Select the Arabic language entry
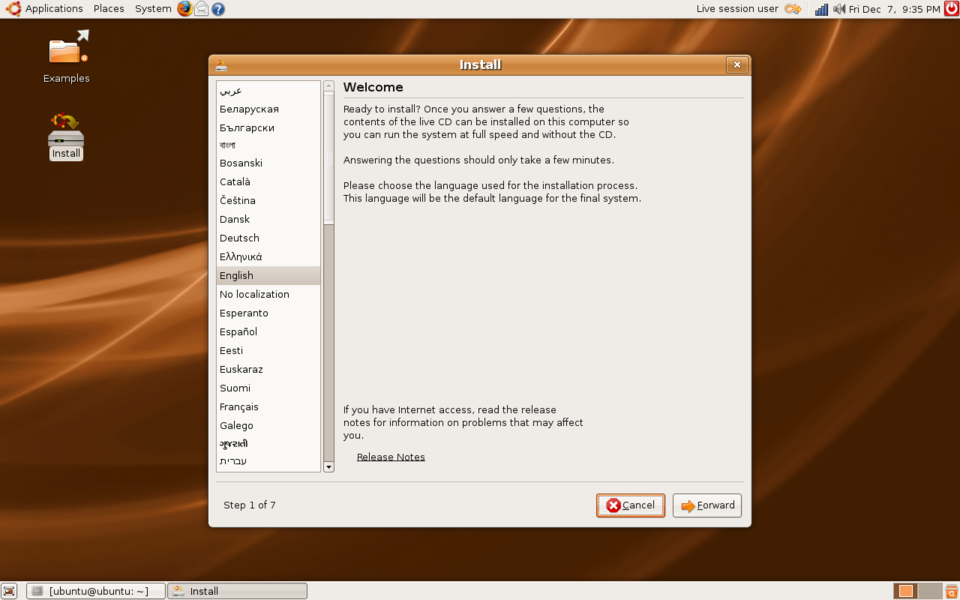 [268, 91]
